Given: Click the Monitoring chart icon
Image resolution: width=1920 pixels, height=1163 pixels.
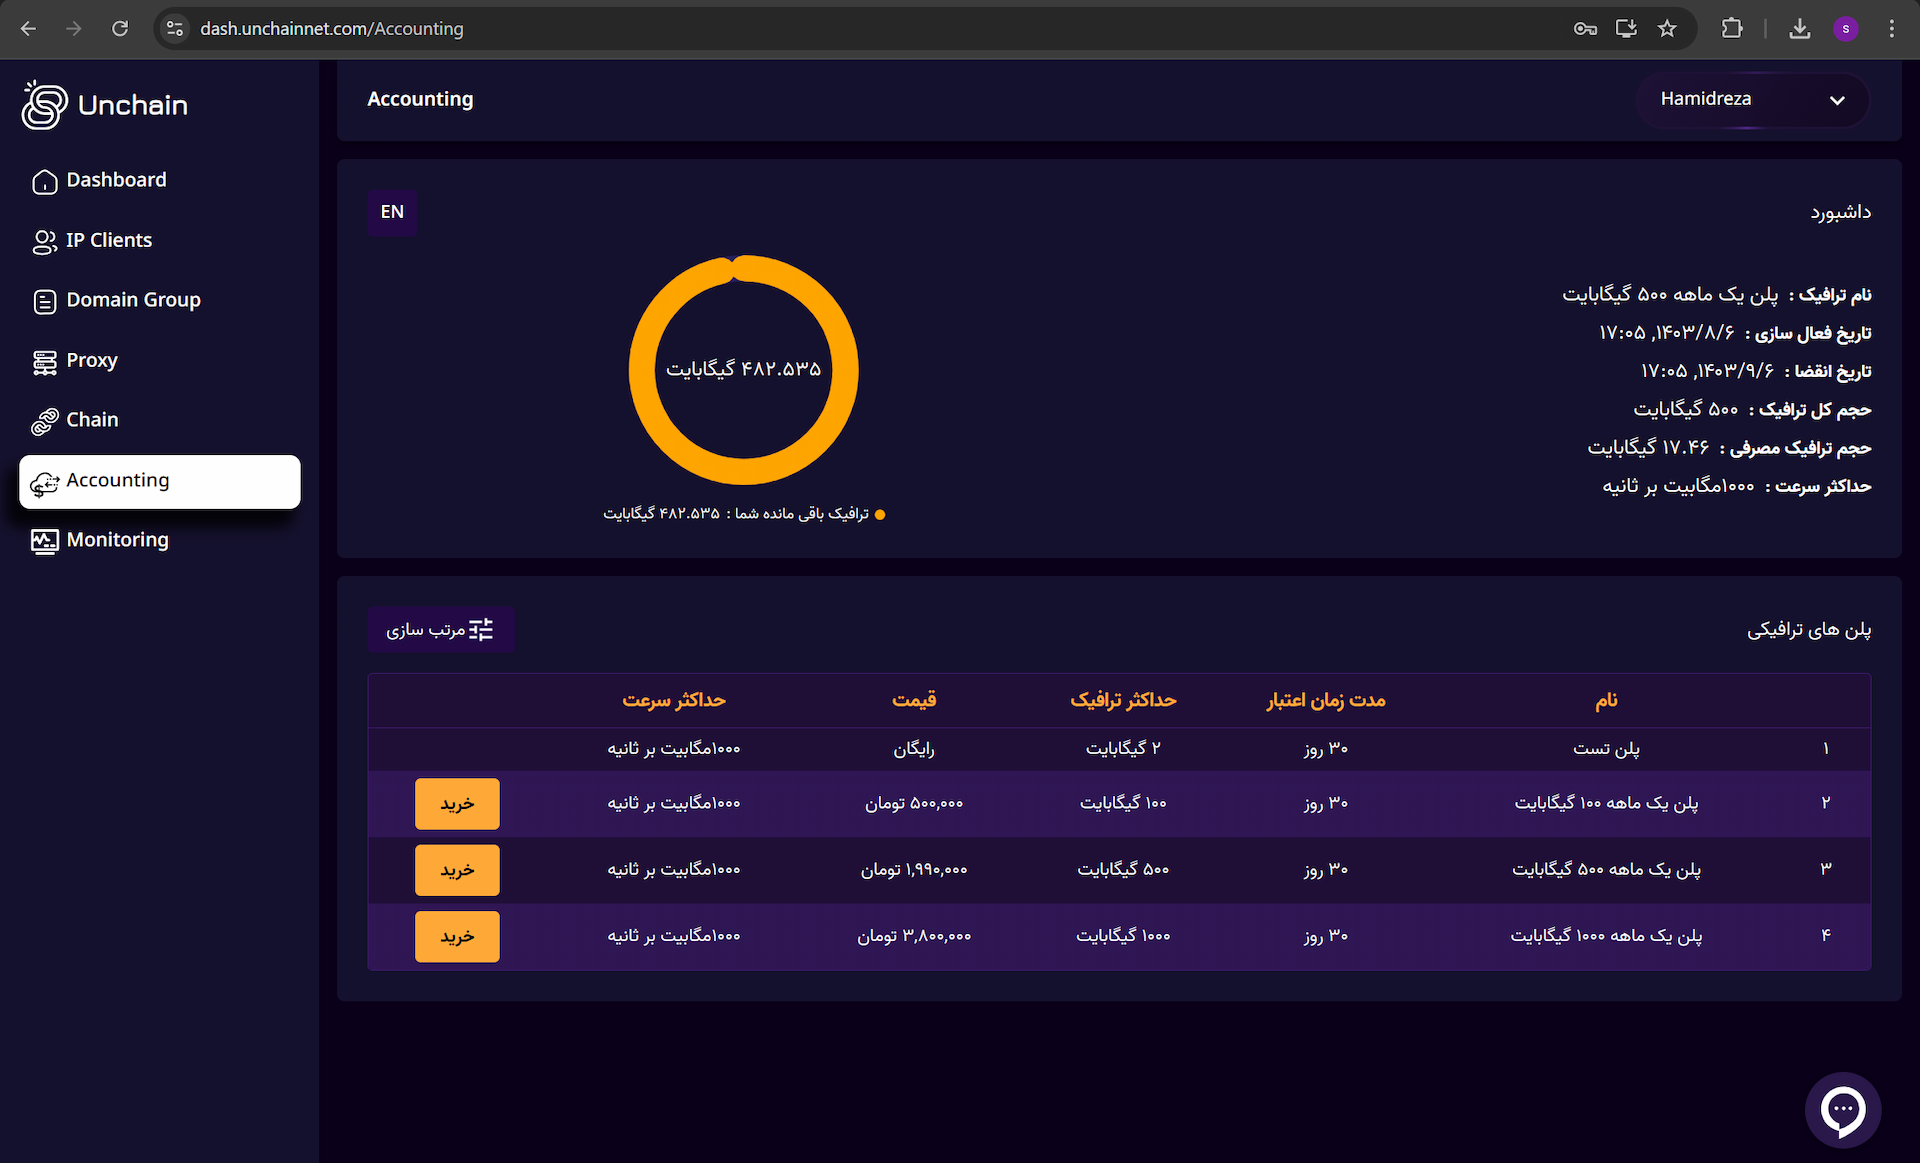Looking at the screenshot, I should click(44, 541).
